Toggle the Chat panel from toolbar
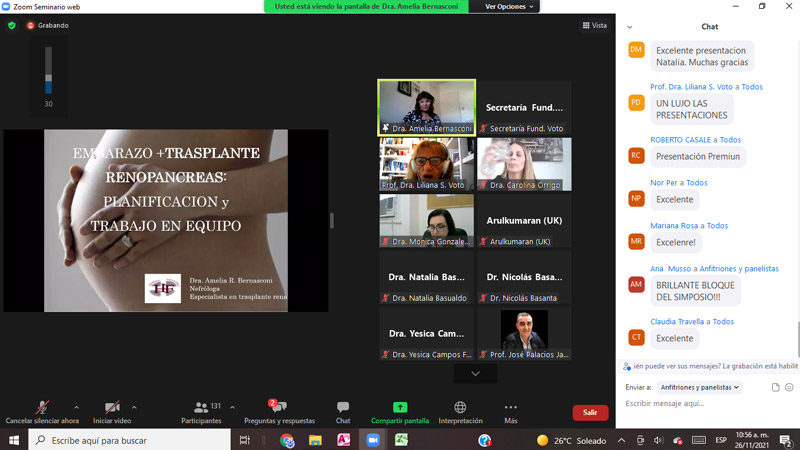This screenshot has width=800, height=450. (x=343, y=411)
